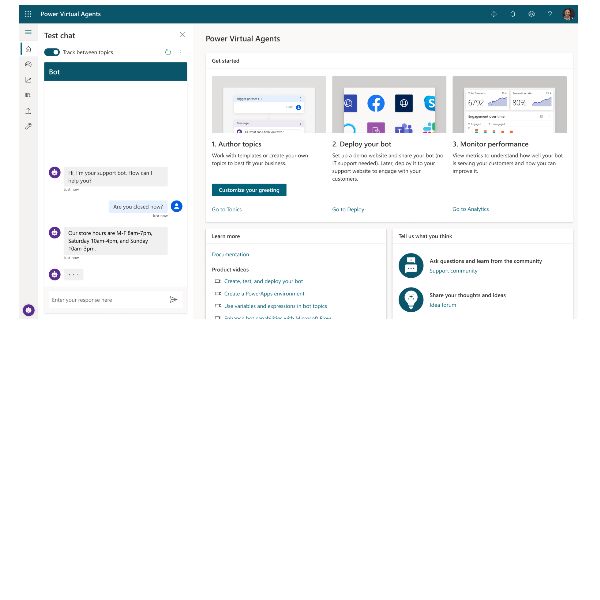Toggle Track between topics switch
The width and height of the screenshot is (600, 600).
pyautogui.click(x=52, y=52)
